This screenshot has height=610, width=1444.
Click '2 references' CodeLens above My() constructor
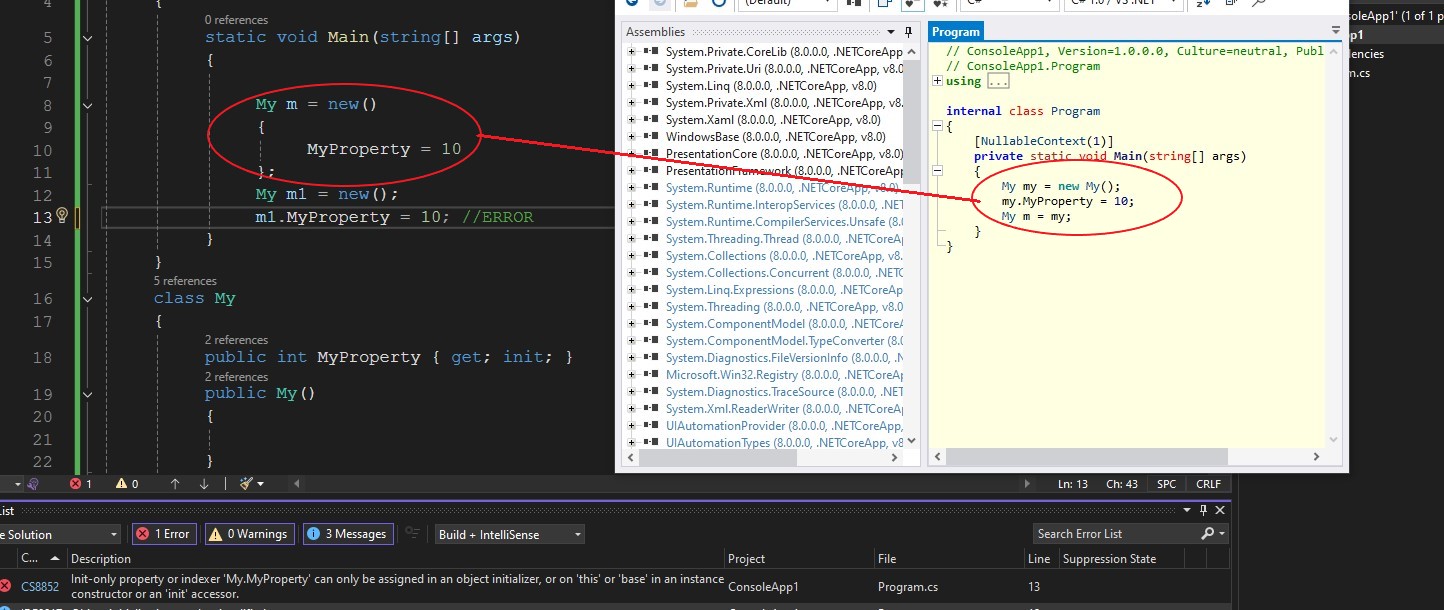click(236, 377)
